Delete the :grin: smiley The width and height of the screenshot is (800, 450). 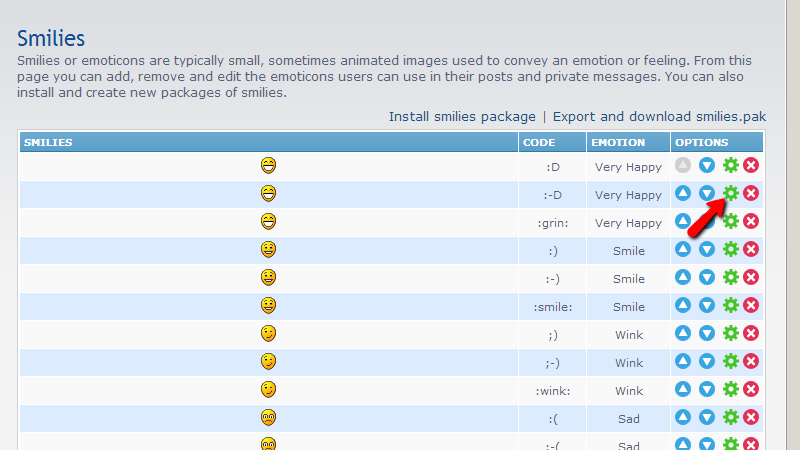click(751, 221)
